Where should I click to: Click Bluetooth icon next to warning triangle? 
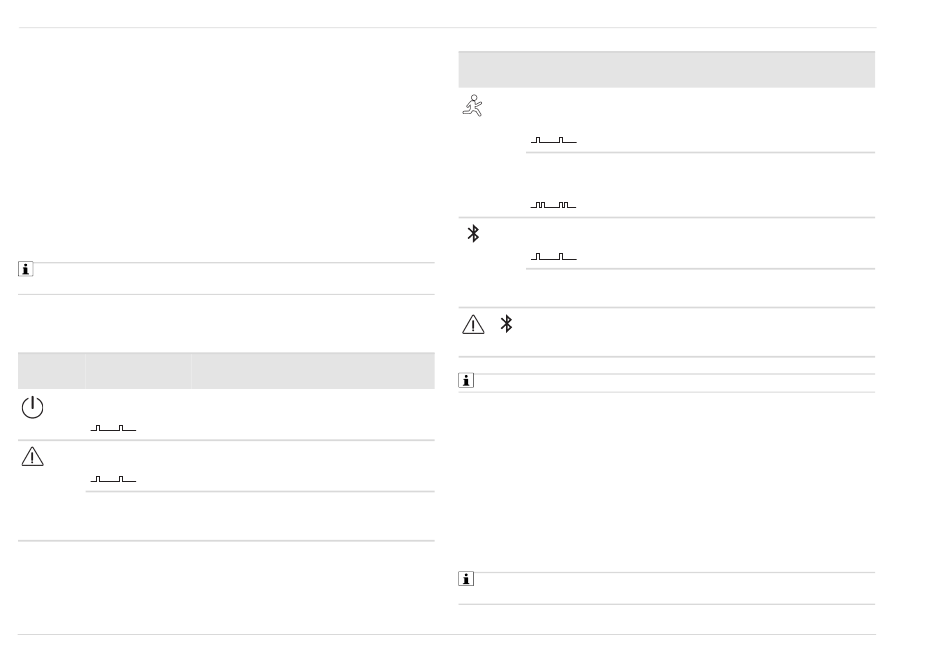[x=507, y=324]
